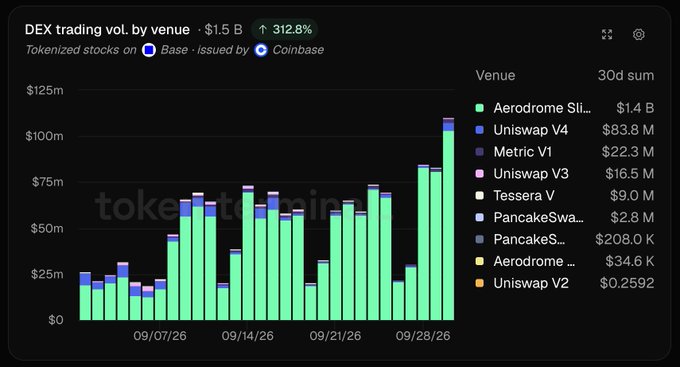Click the $34.6 K value
680x367 pixels.
630,261
